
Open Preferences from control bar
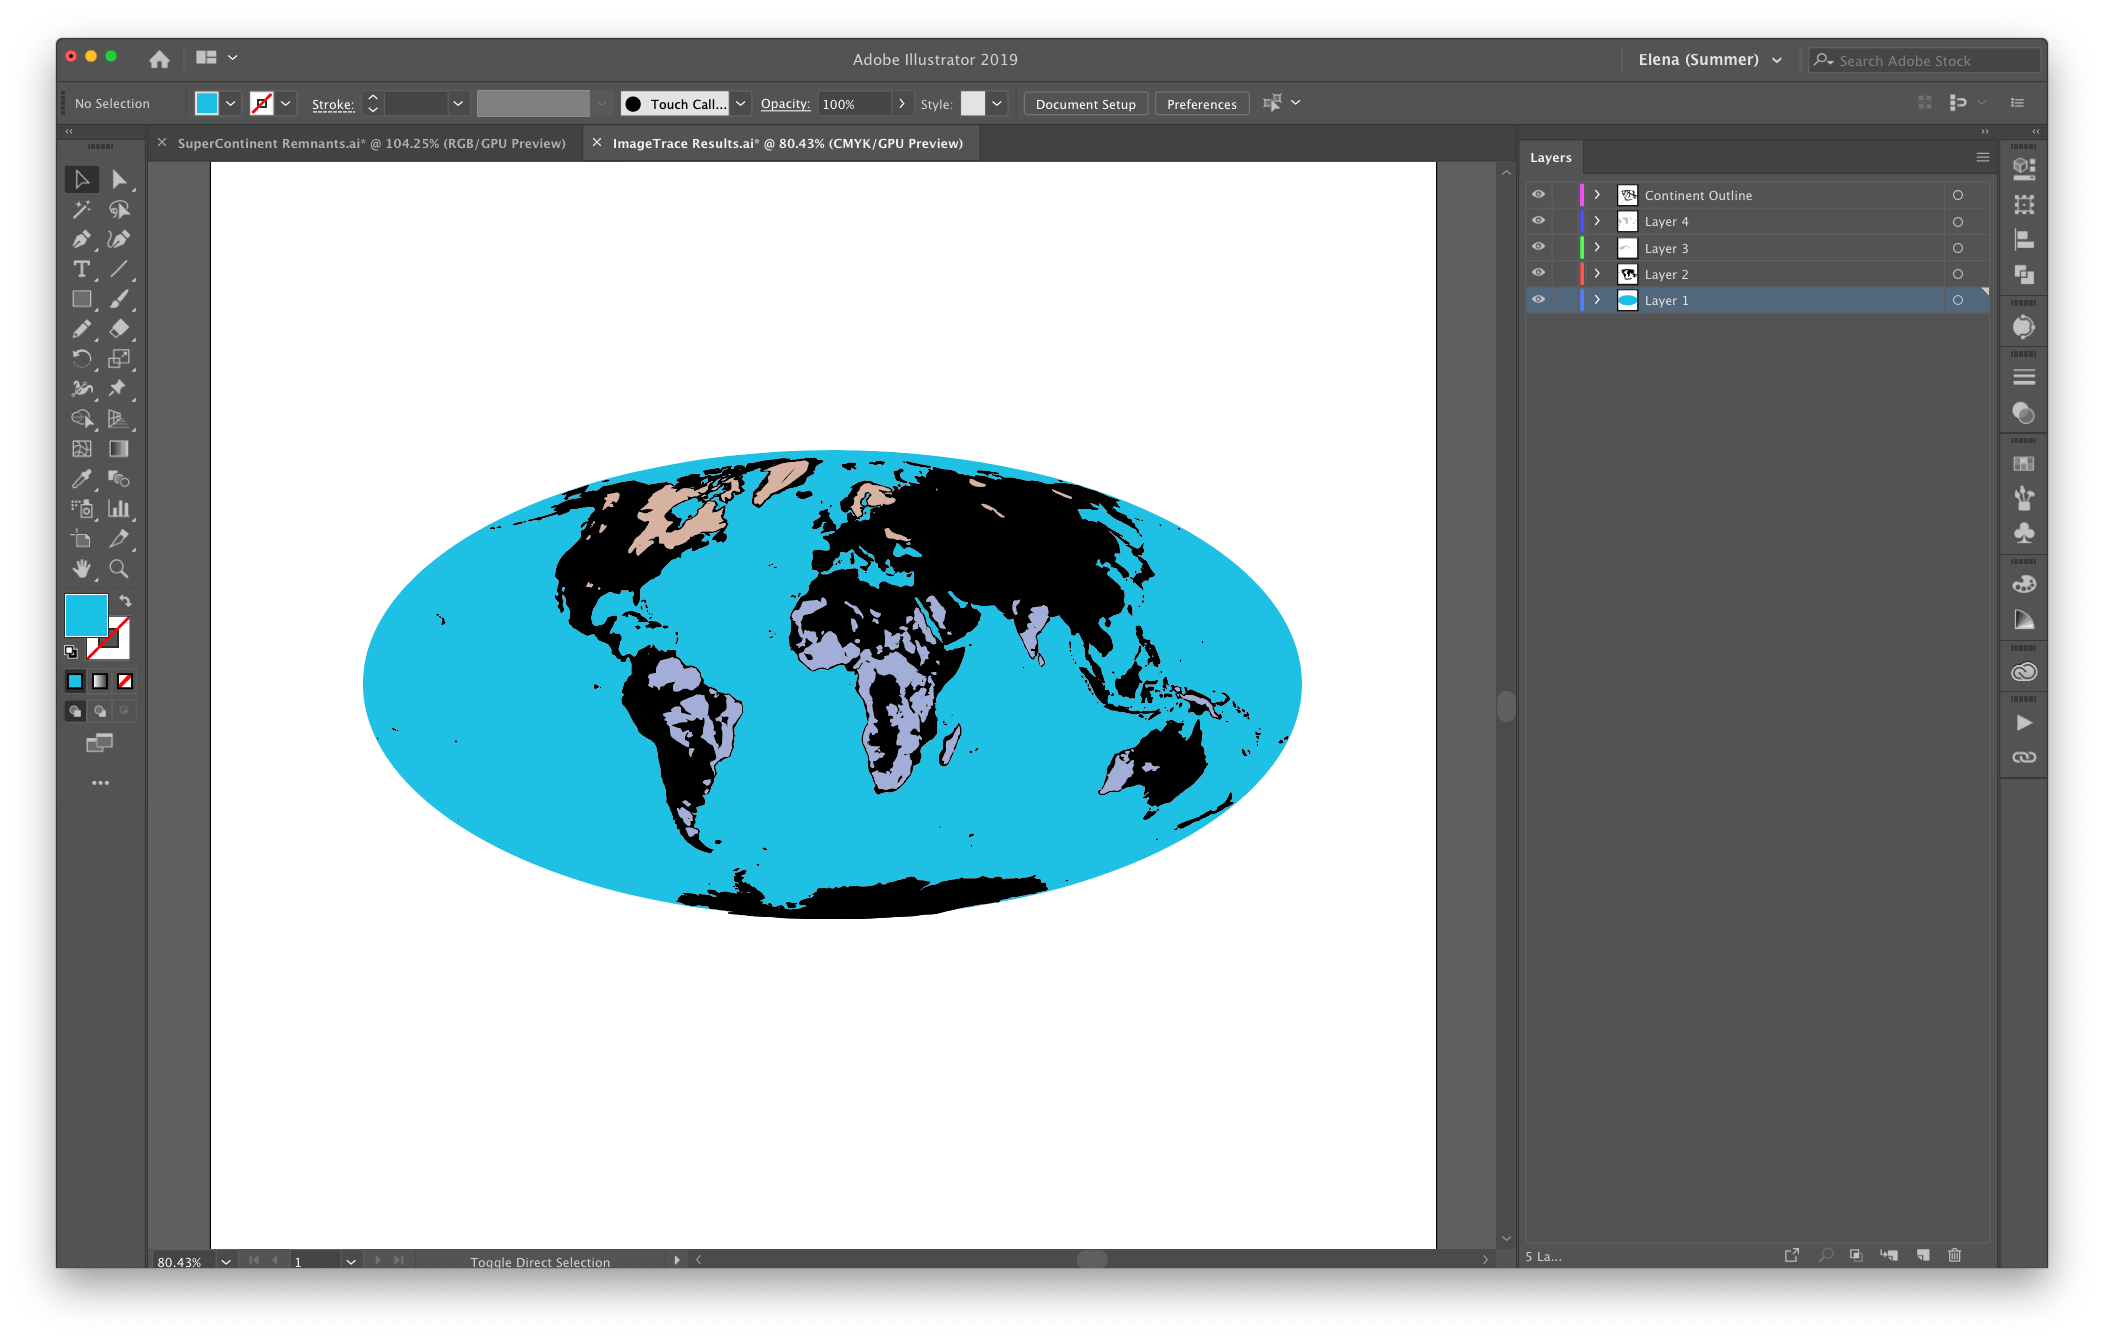1201,104
